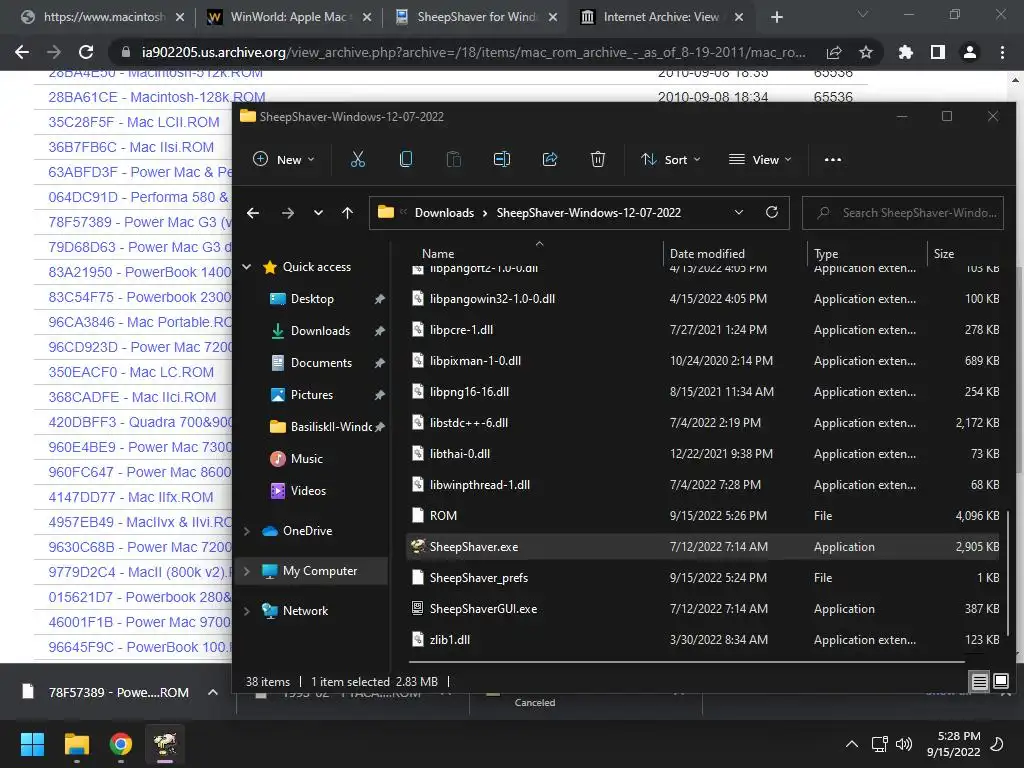1024x768 pixels.
Task: Open Mac IIfx.ROM link
Action: point(131,497)
